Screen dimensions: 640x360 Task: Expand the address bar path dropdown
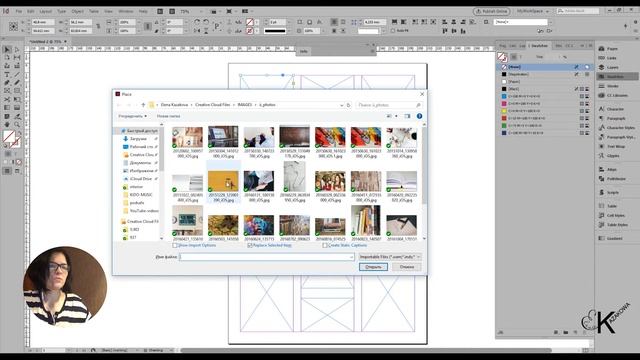pos(341,105)
